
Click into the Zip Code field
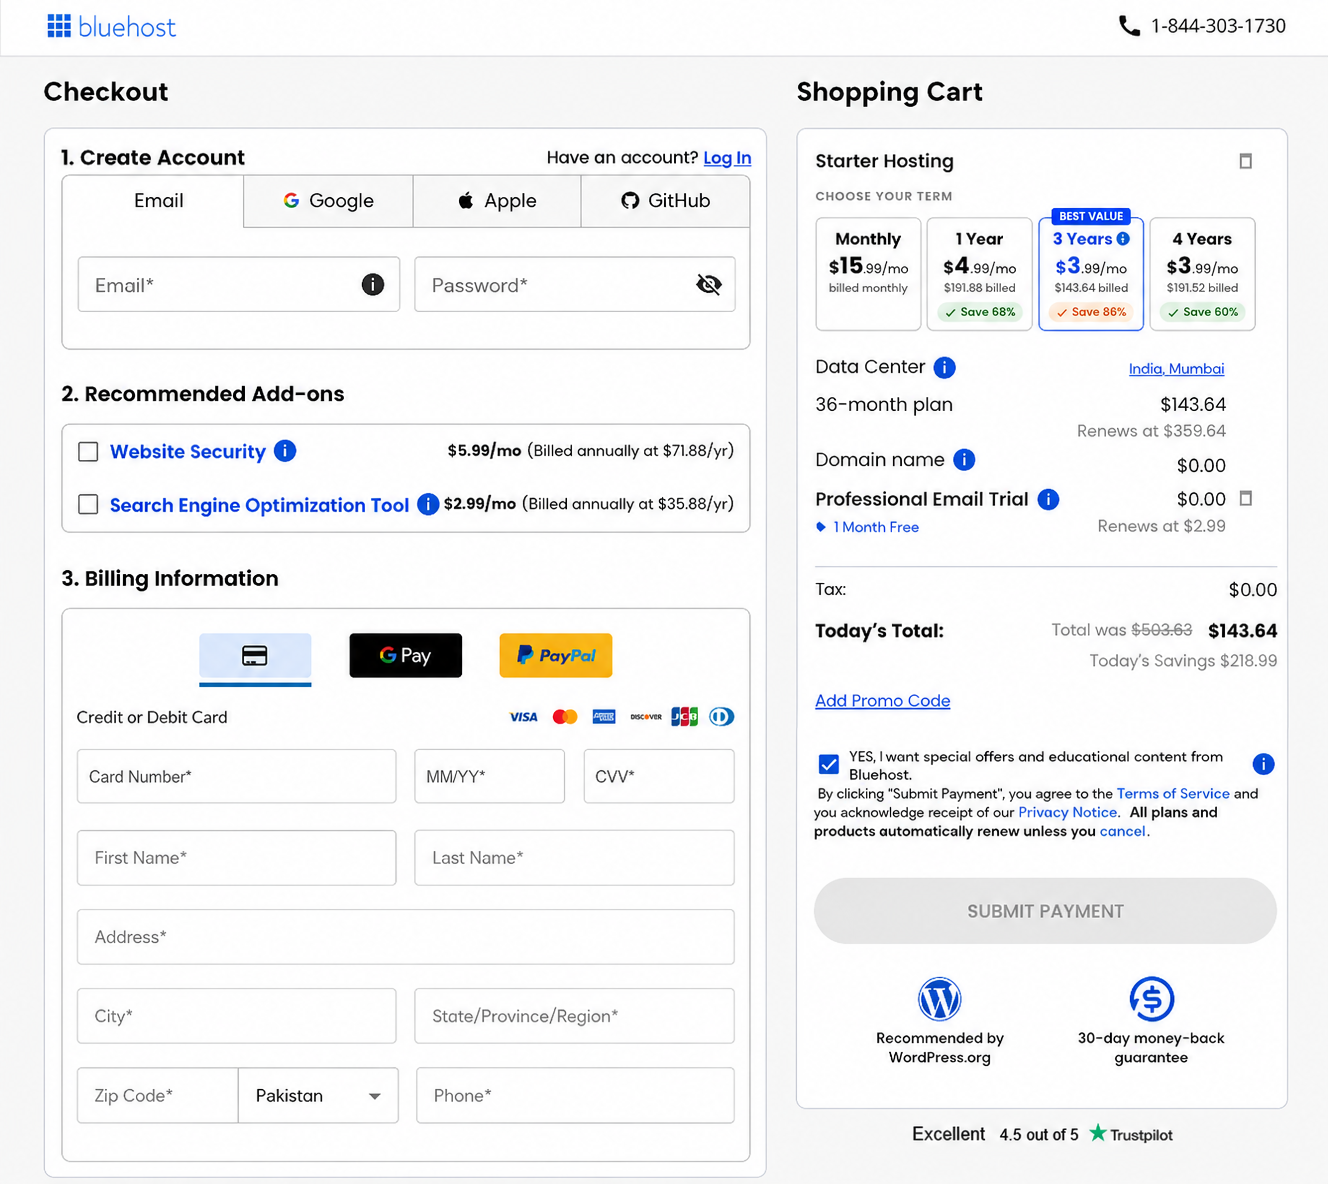(158, 1096)
